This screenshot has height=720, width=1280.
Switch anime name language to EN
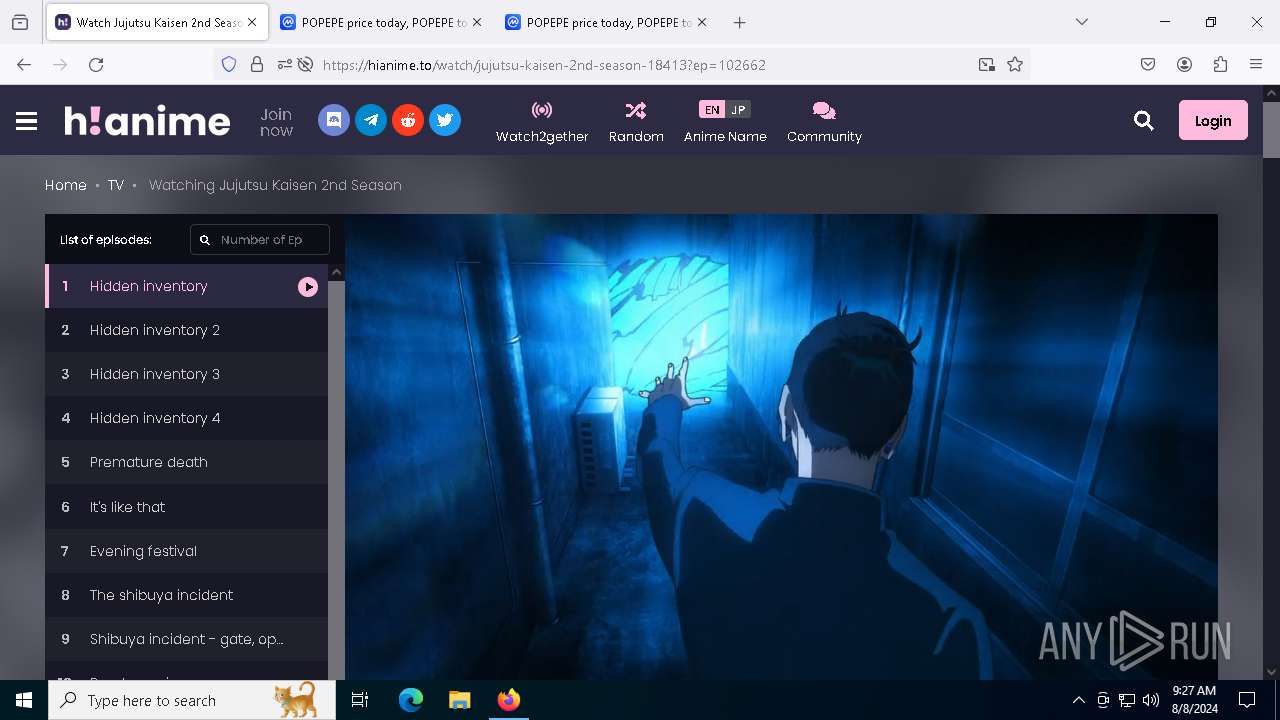pos(712,110)
